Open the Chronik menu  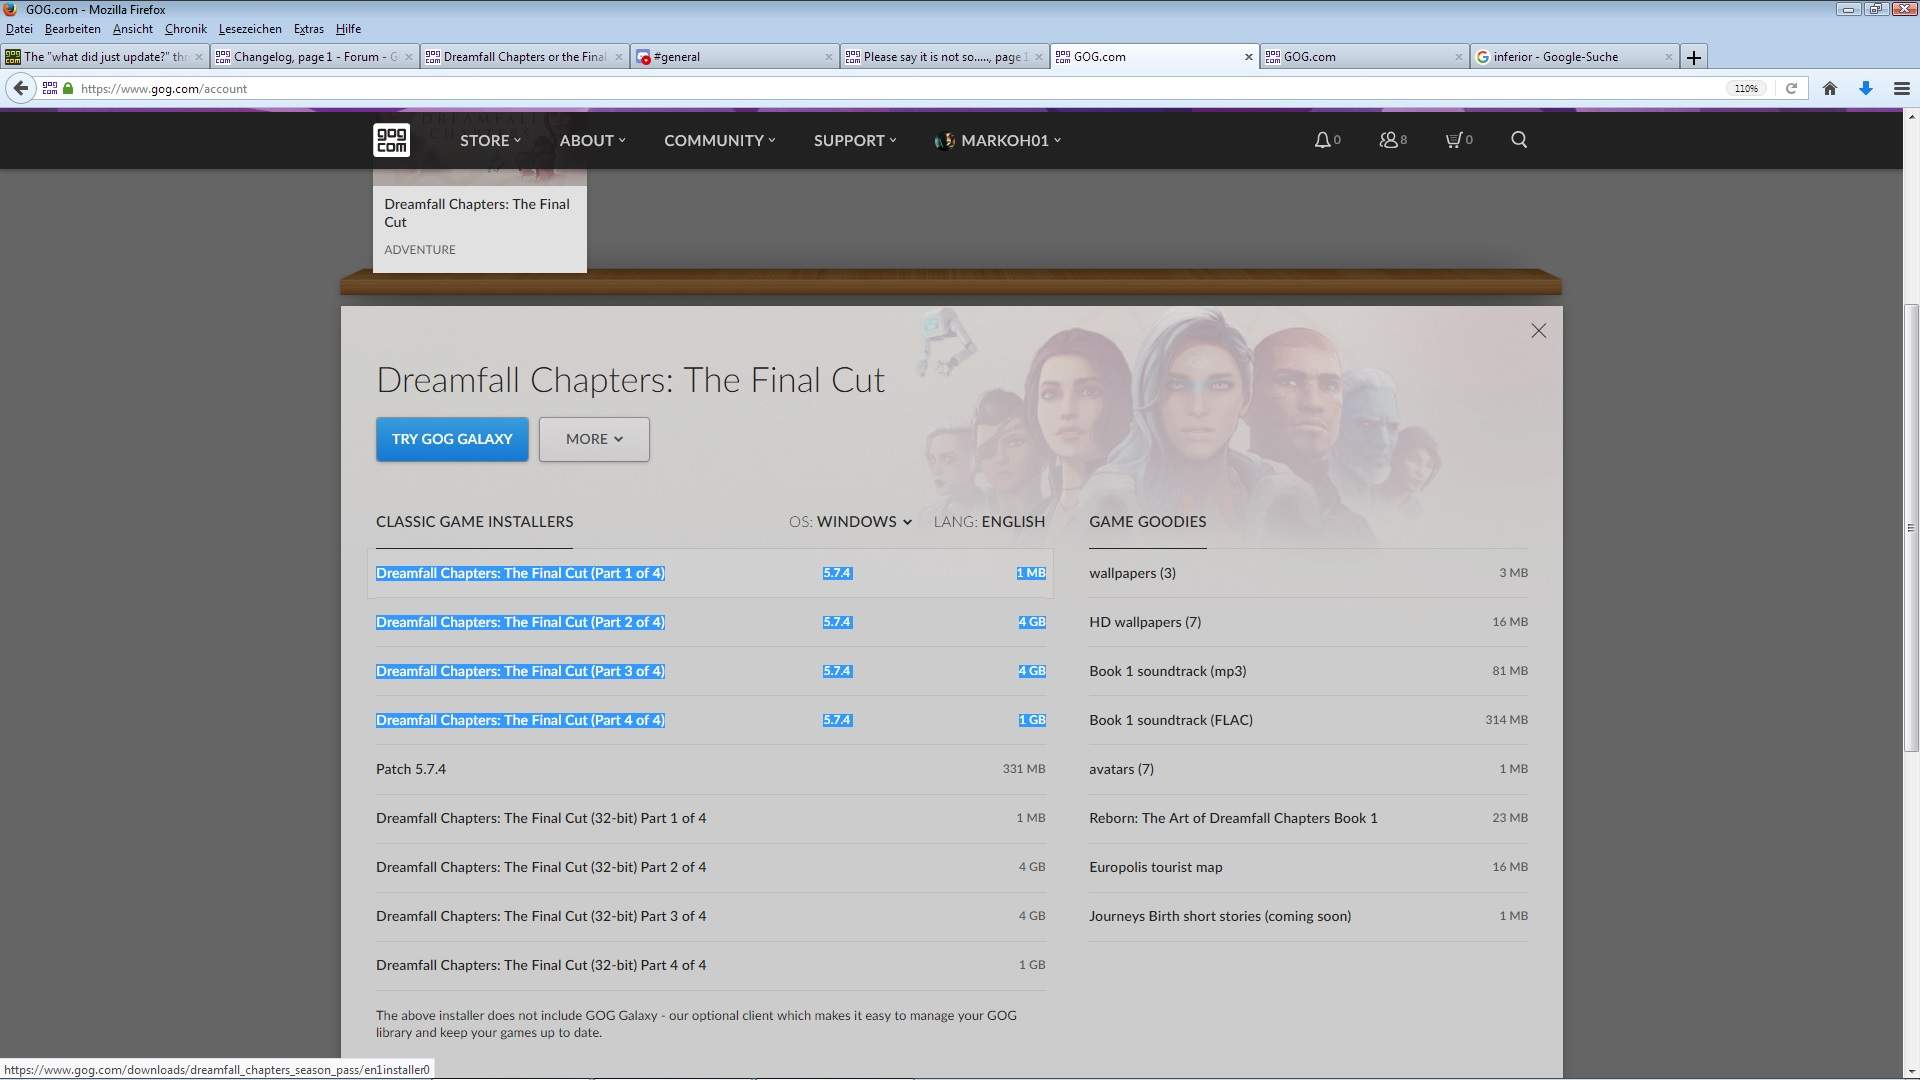[x=185, y=29]
